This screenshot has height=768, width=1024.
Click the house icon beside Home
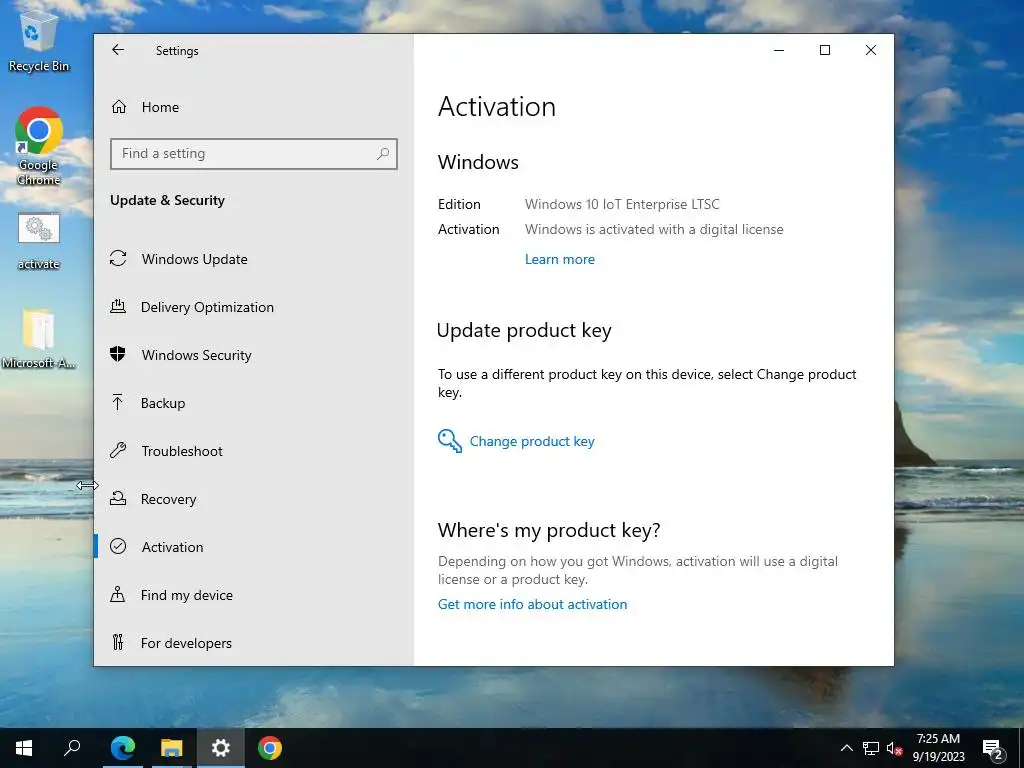tap(119, 106)
